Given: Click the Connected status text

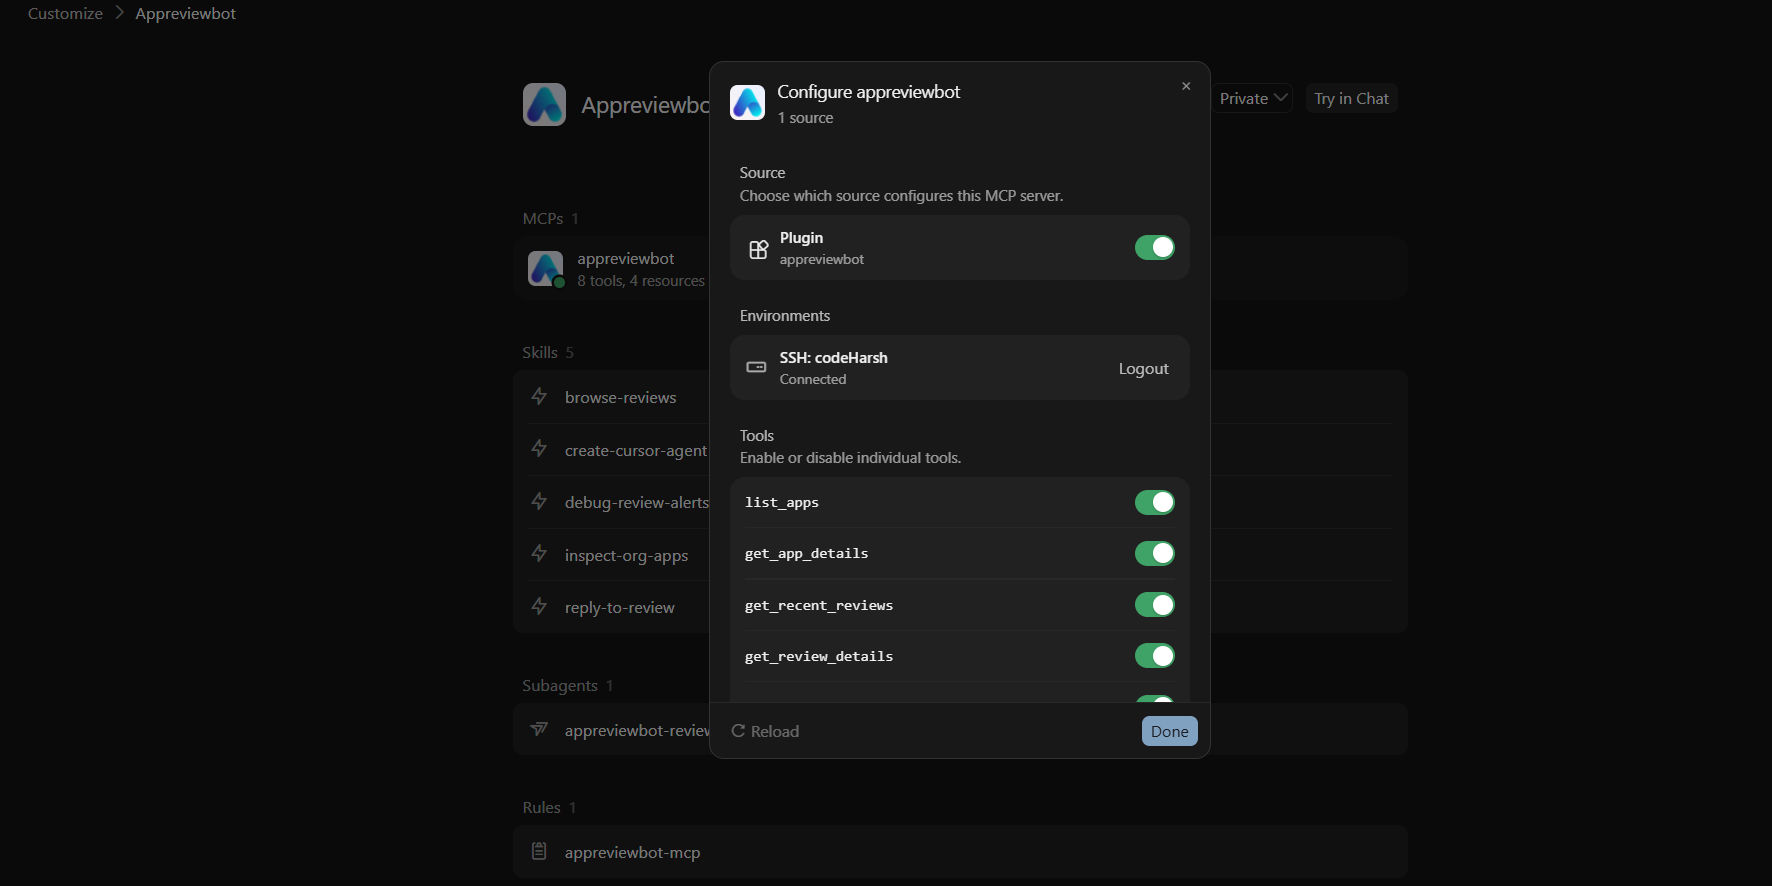Looking at the screenshot, I should pyautogui.click(x=813, y=379).
